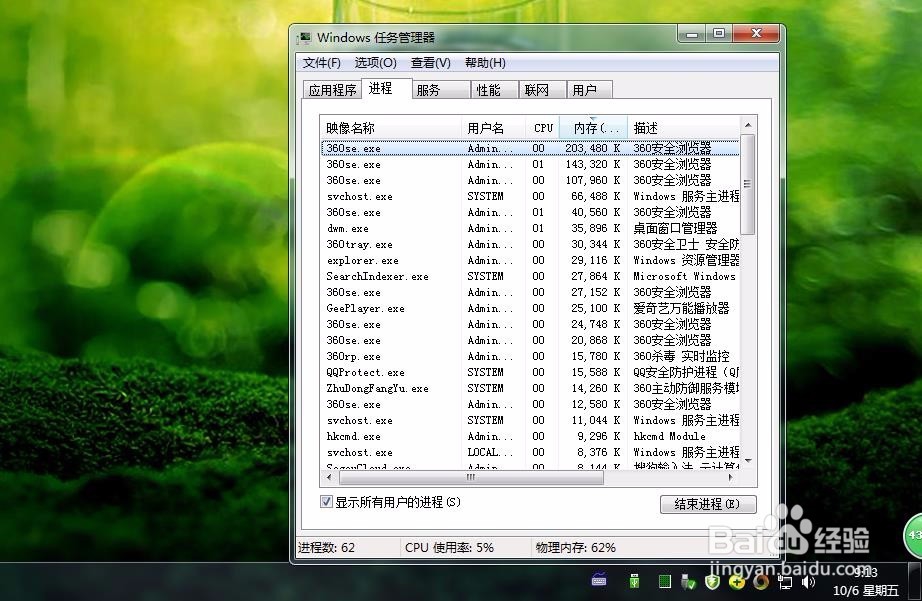Click the orange ring tray icon
This screenshot has height=601, width=922.
pyautogui.click(x=761, y=582)
